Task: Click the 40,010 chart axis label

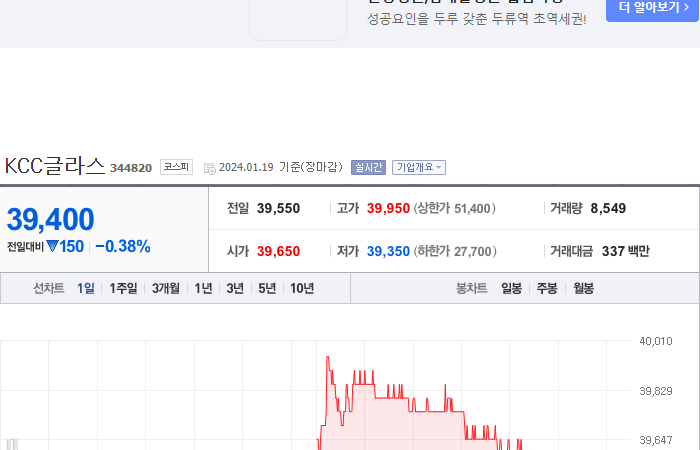Action: tap(656, 342)
